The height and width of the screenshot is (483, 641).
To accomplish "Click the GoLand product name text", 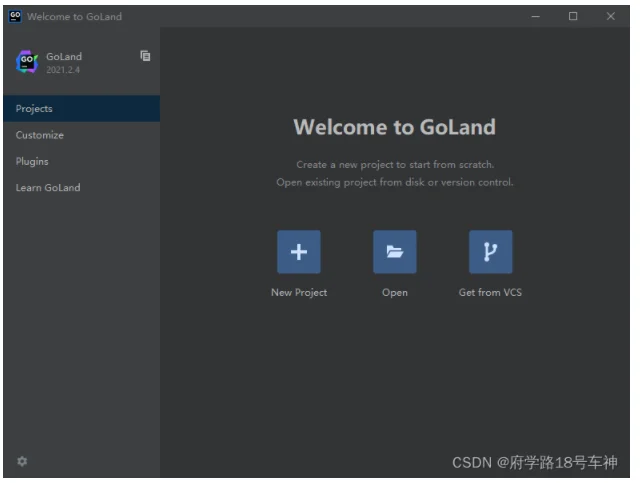I will (x=64, y=56).
